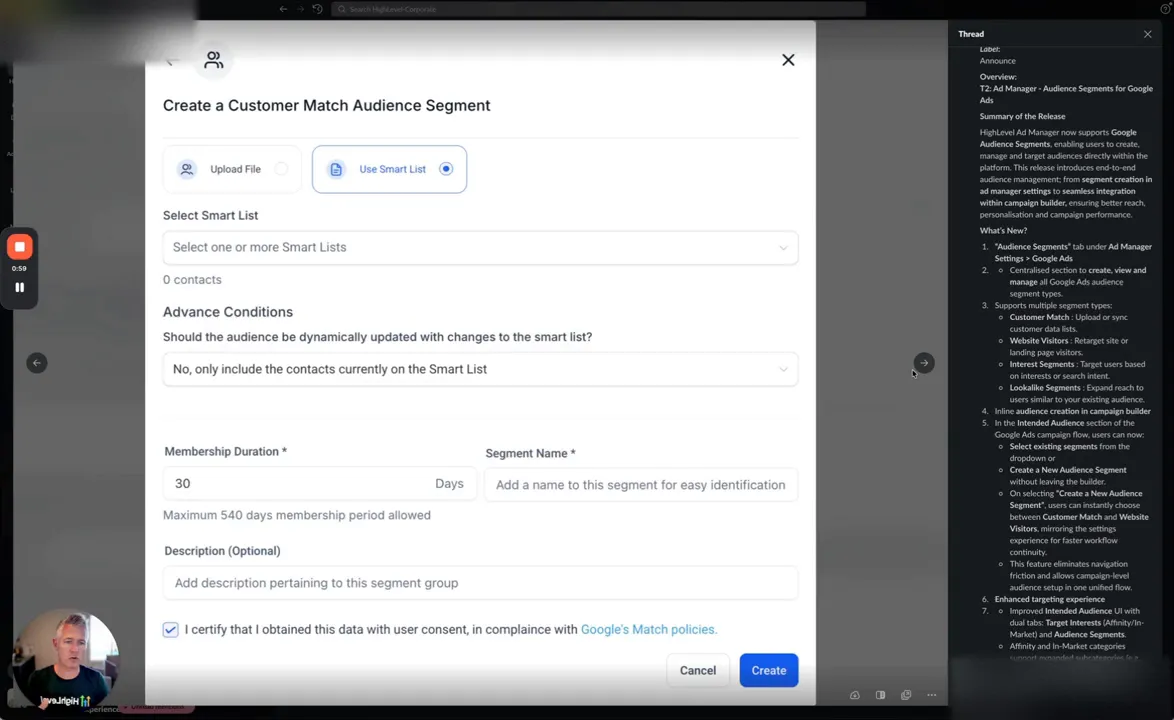Image resolution: width=1174 pixels, height=720 pixels.
Task: Click the left navigation arrow beside the dialog
Action: click(37, 363)
